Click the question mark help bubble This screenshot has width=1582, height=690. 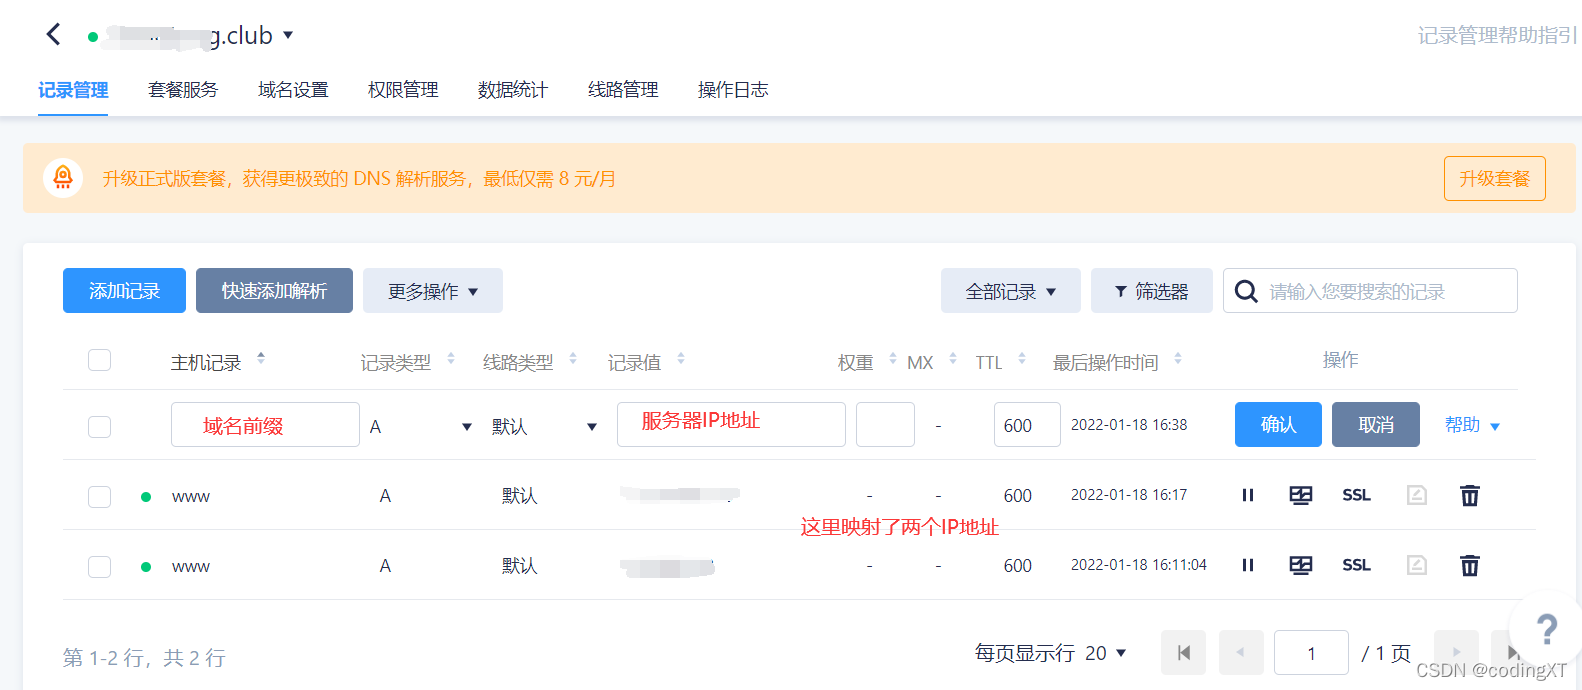(1545, 630)
